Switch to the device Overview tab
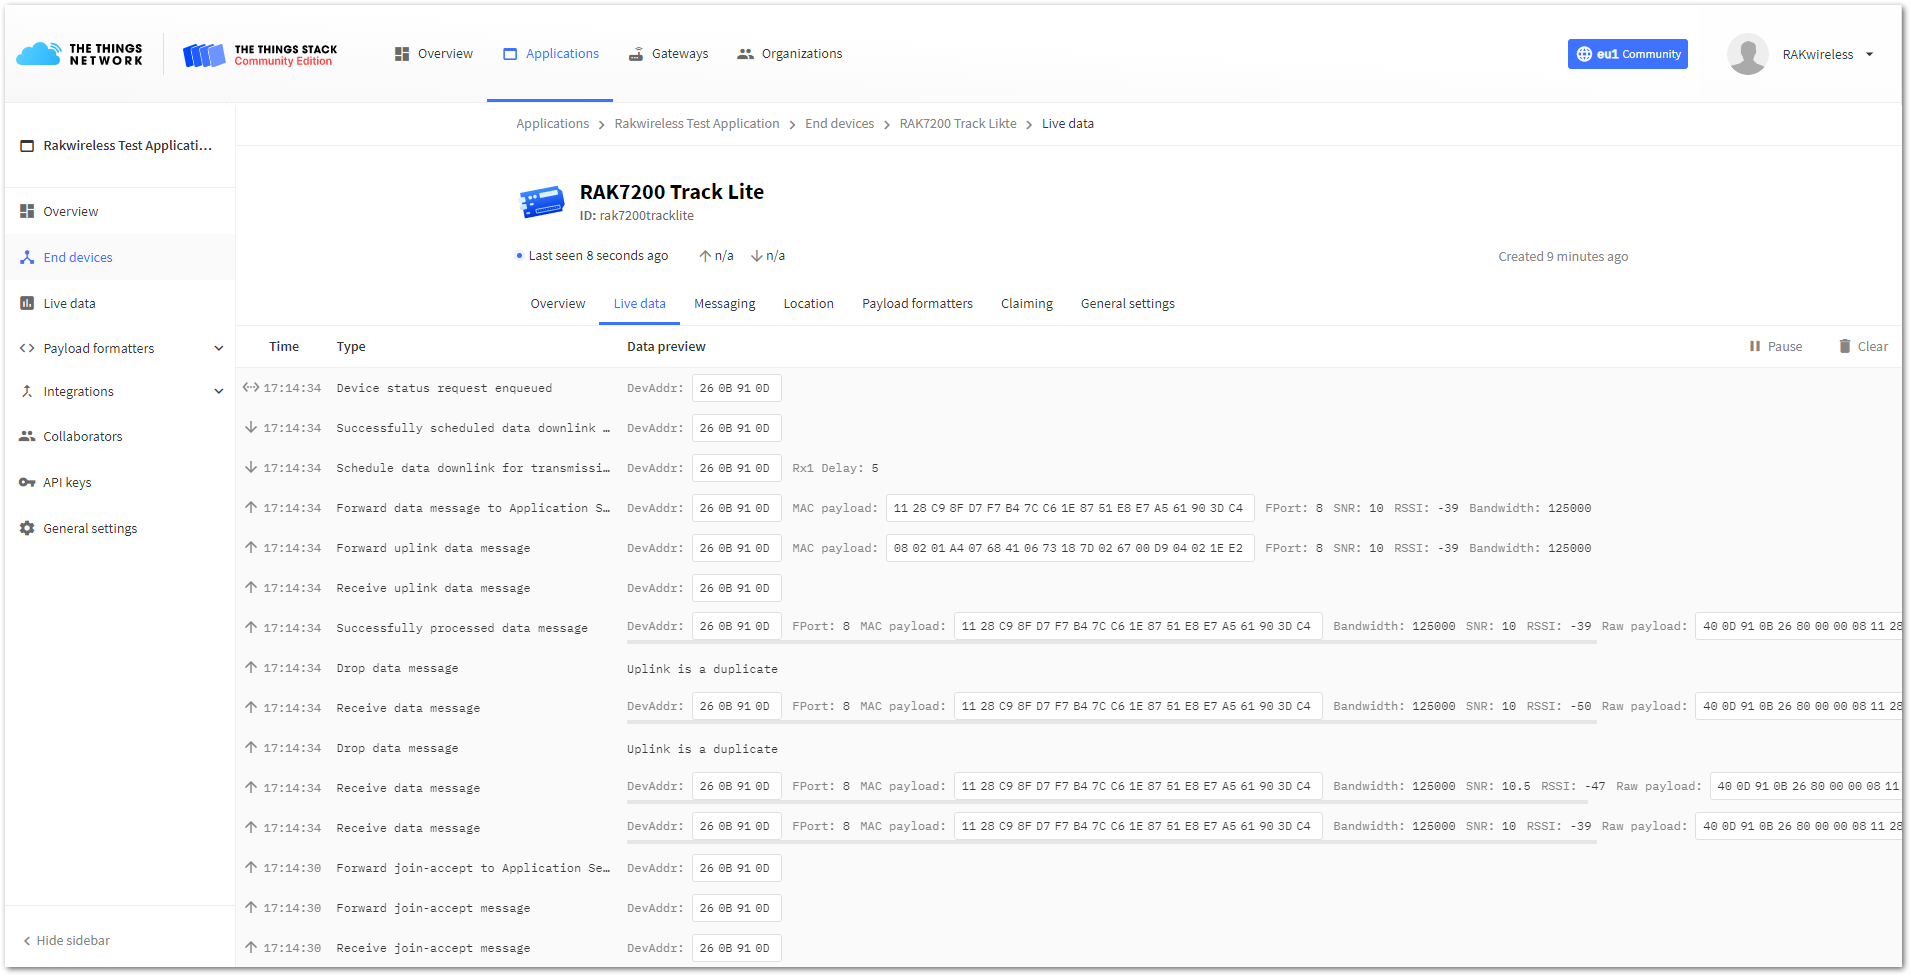1911x976 pixels. pos(558,304)
